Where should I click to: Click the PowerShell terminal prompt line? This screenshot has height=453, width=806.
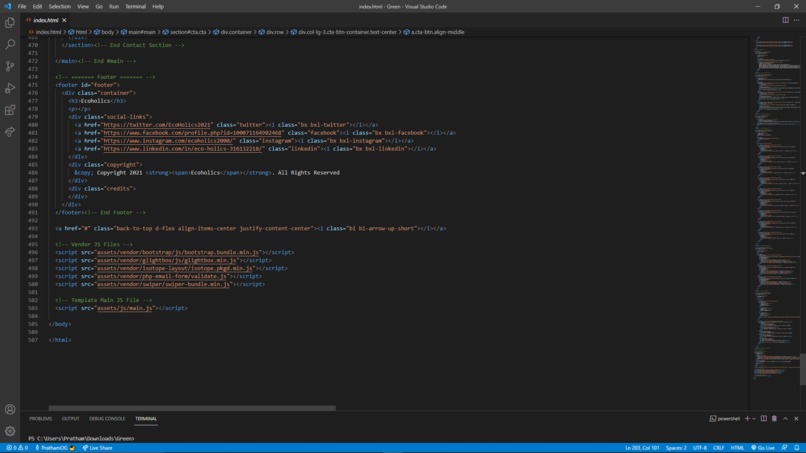(x=81, y=439)
